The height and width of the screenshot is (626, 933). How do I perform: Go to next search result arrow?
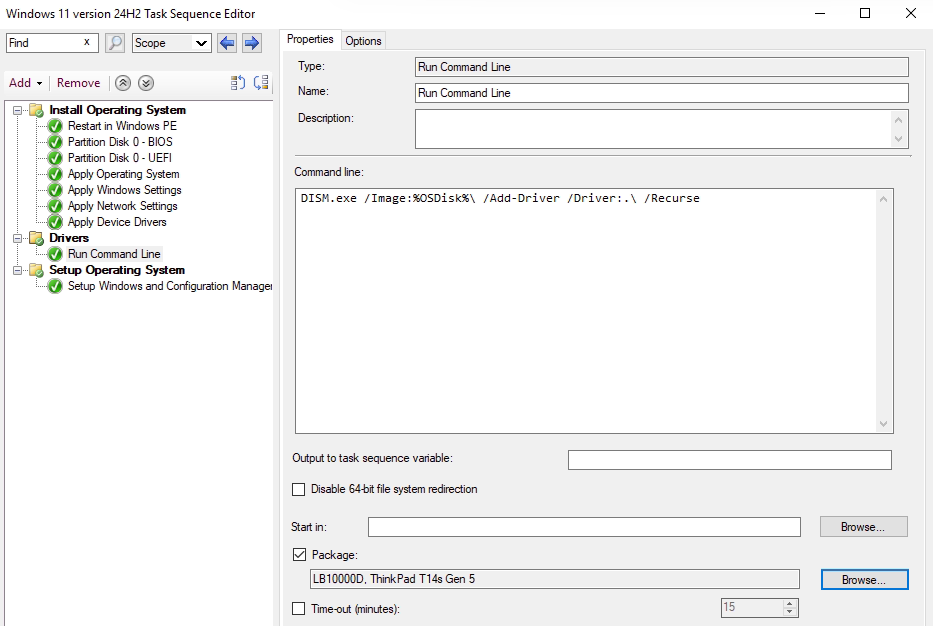252,43
